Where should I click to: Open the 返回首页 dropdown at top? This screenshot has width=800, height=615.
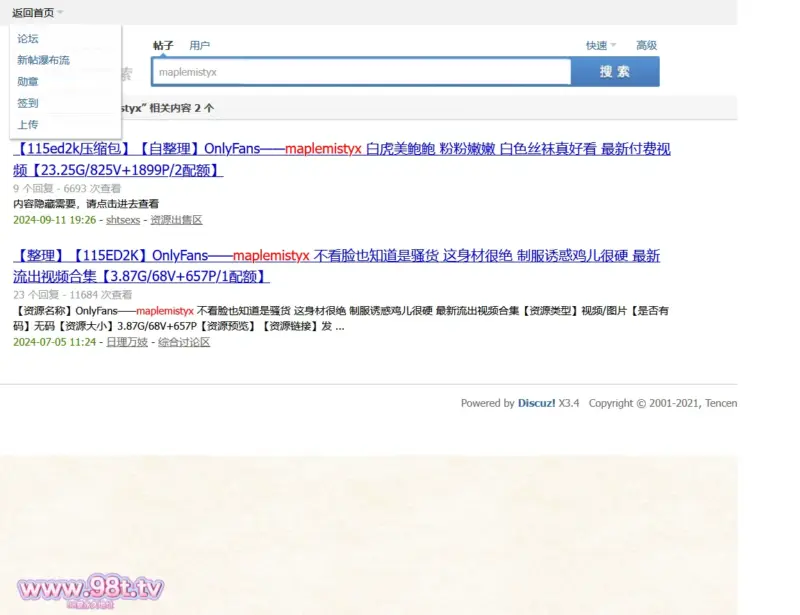pos(37,13)
